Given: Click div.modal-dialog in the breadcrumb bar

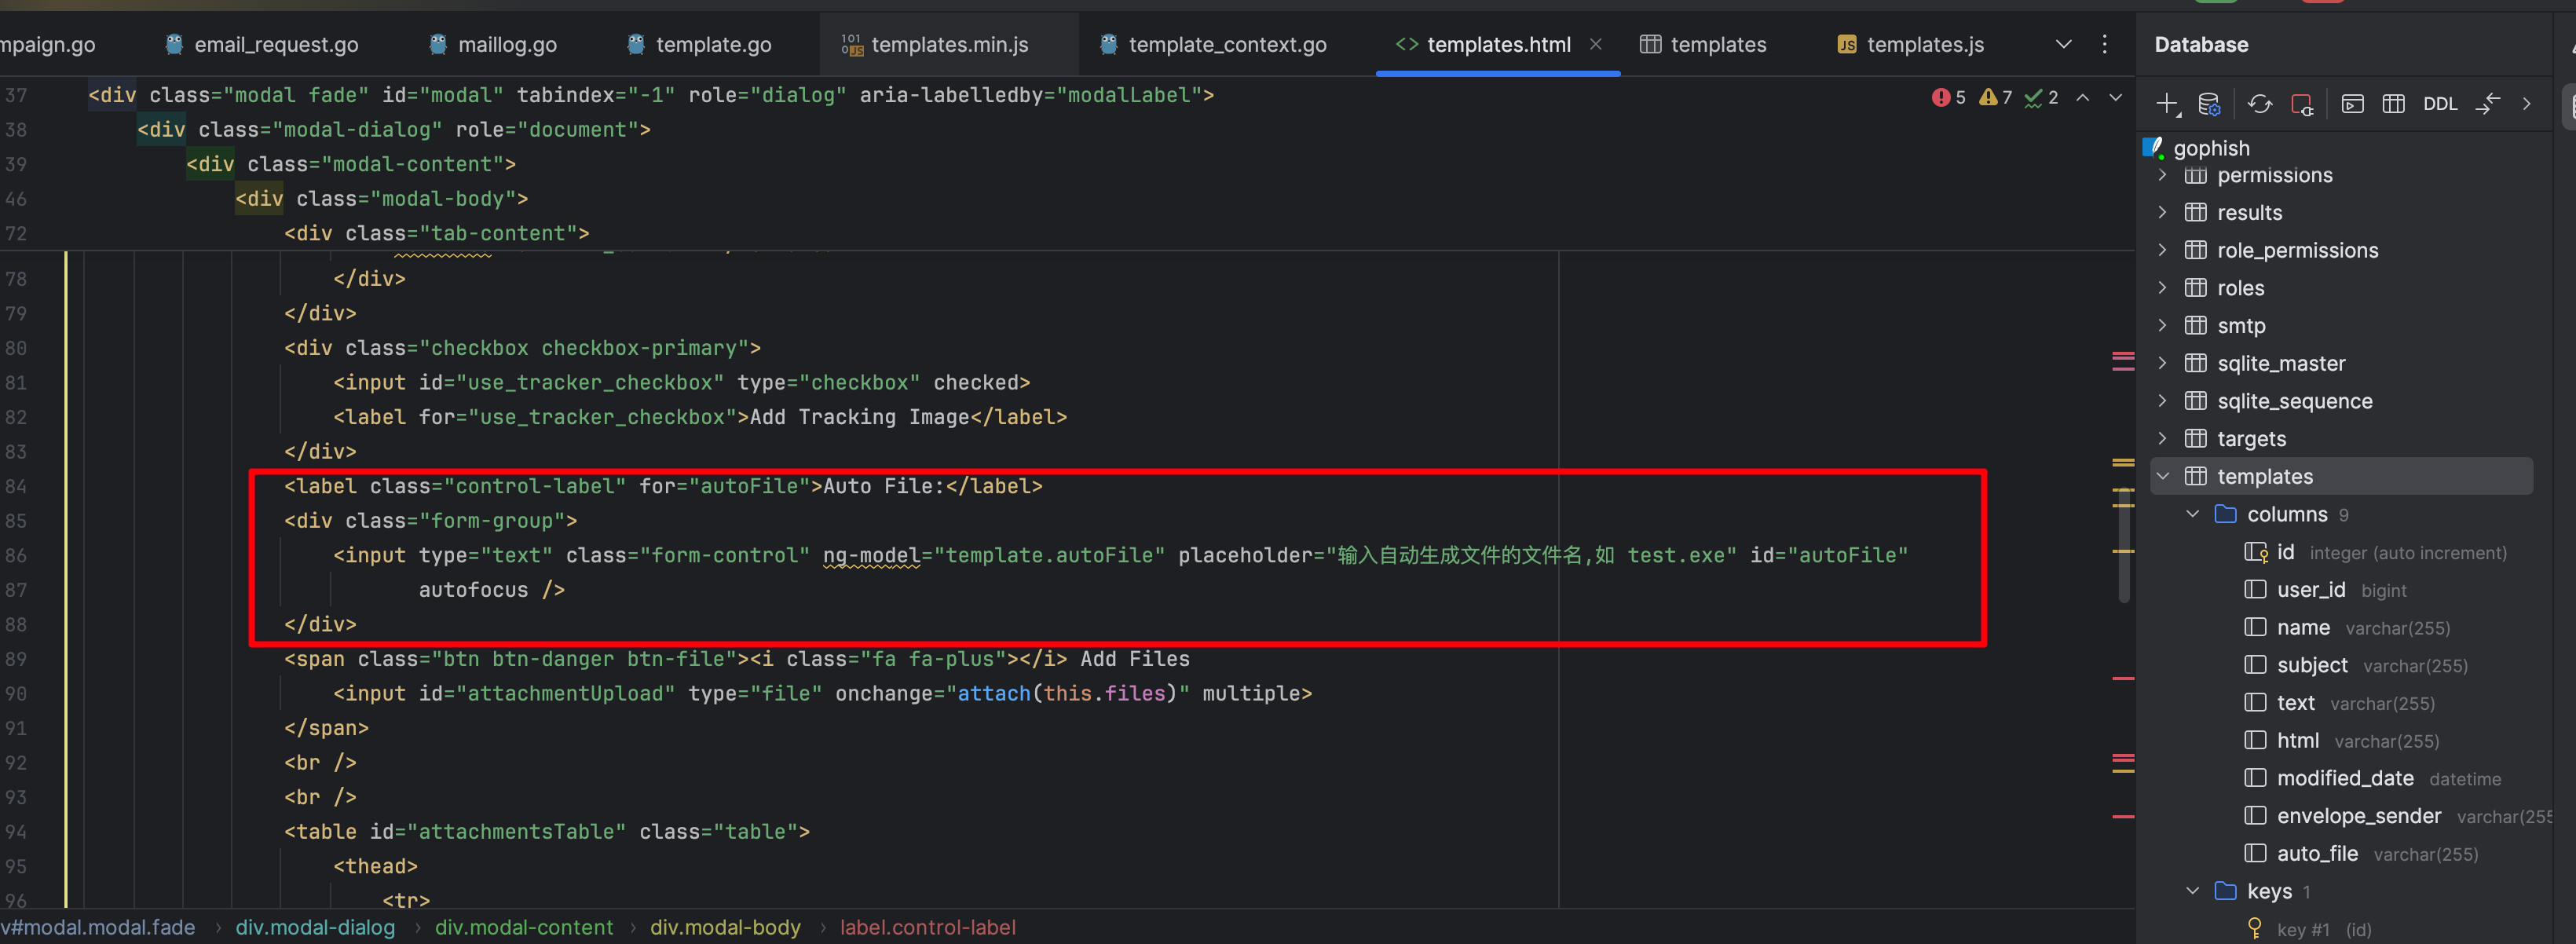Looking at the screenshot, I should click(315, 928).
